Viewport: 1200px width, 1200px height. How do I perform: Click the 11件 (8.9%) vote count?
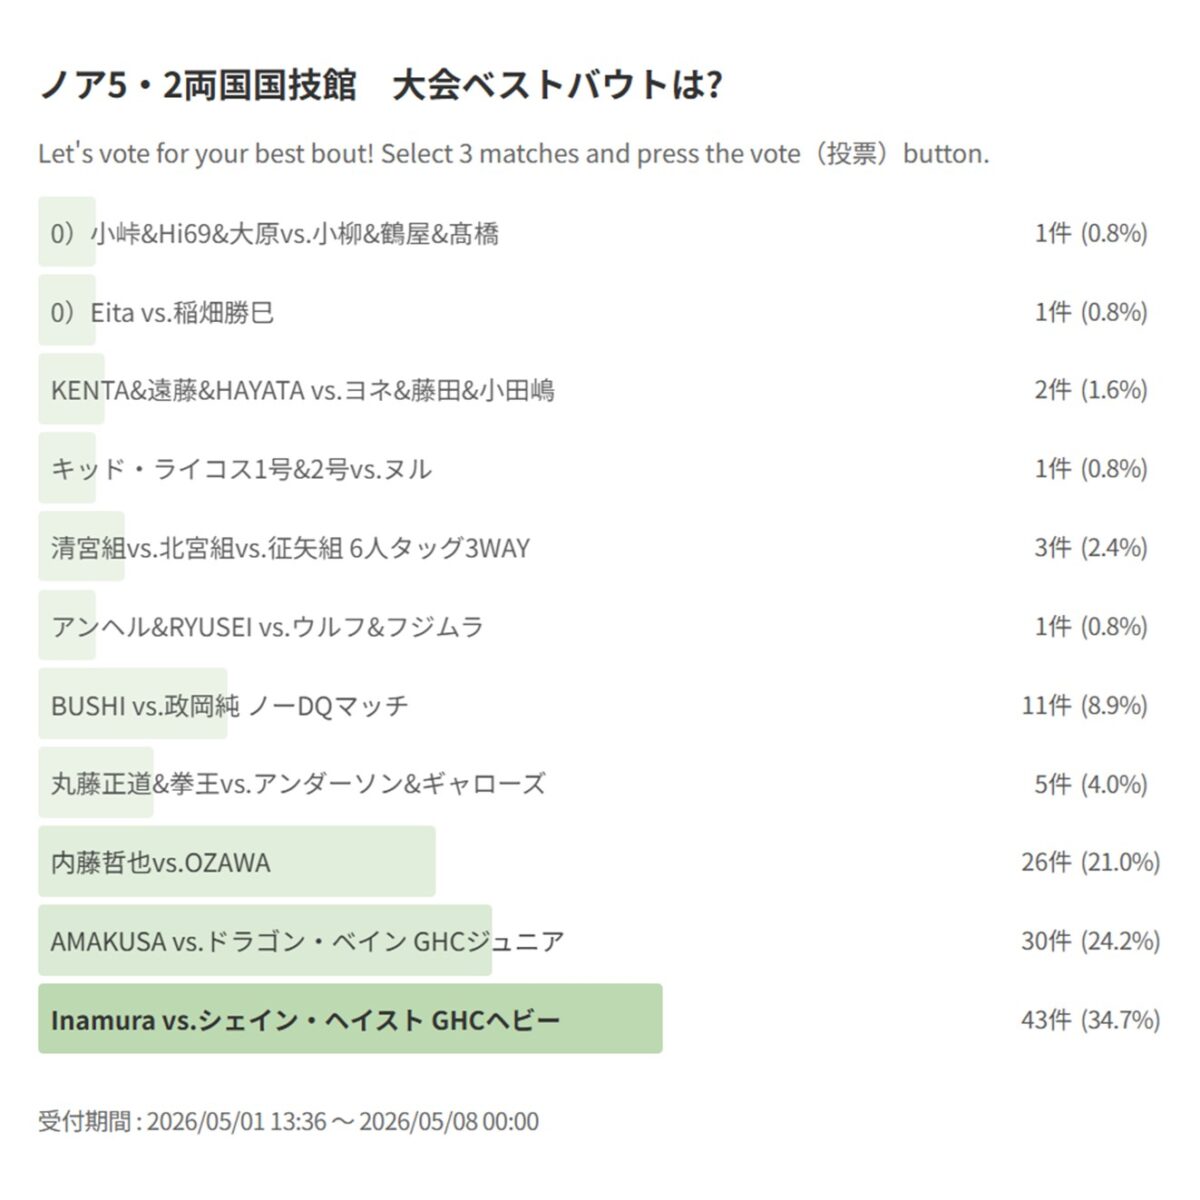1085,705
